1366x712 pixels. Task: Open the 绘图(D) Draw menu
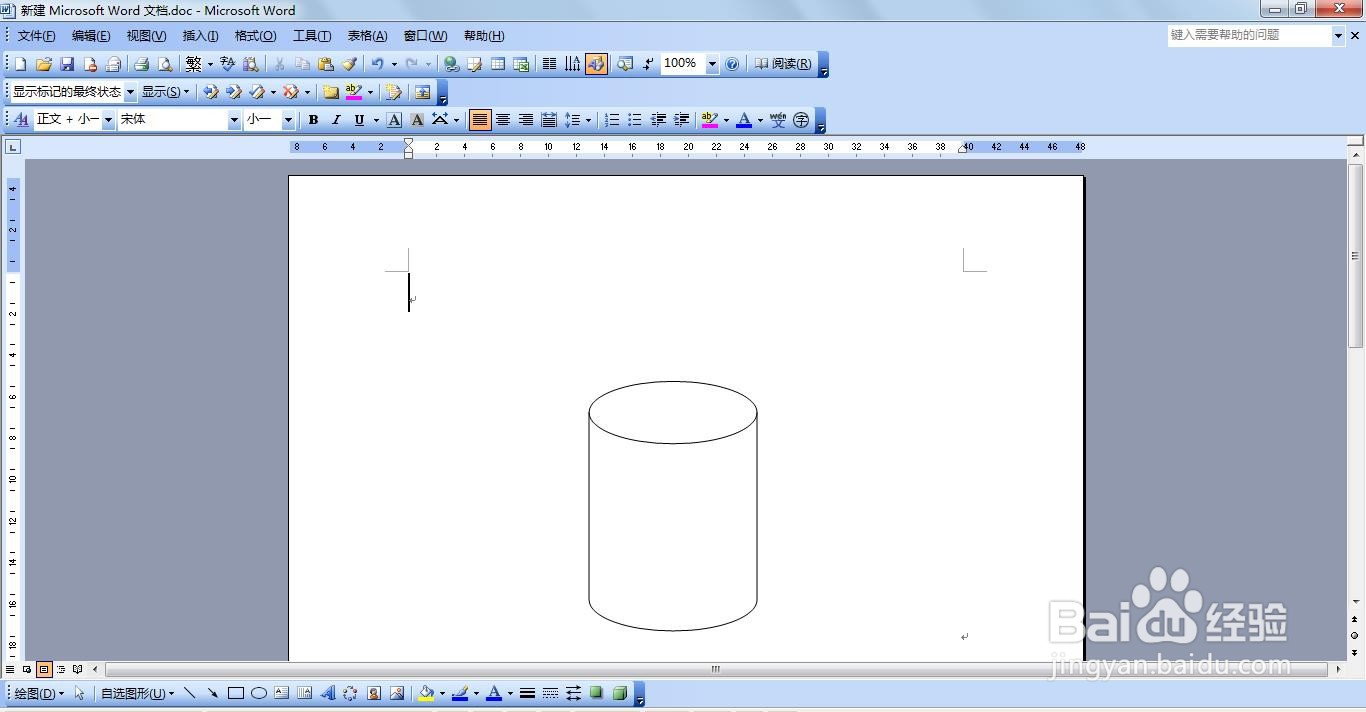tap(39, 693)
